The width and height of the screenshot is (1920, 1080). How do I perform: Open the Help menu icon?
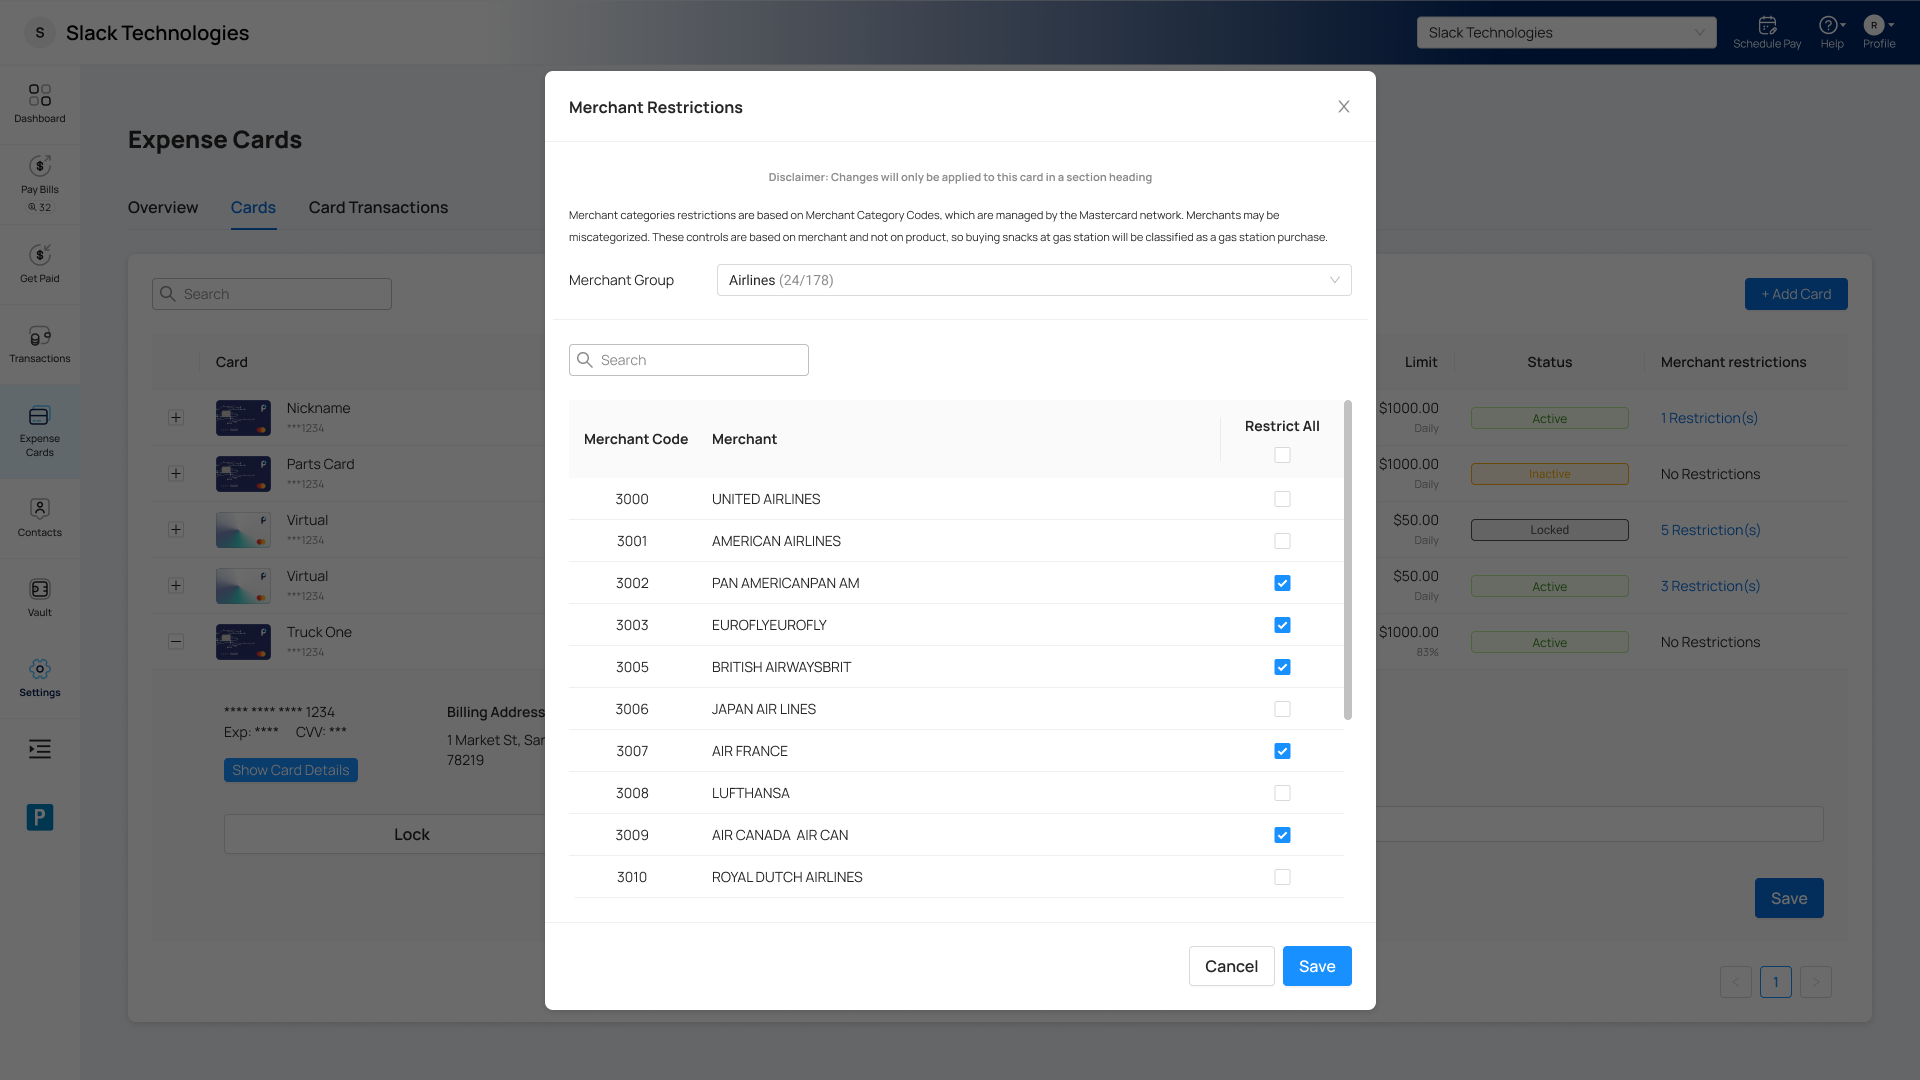coord(1832,32)
